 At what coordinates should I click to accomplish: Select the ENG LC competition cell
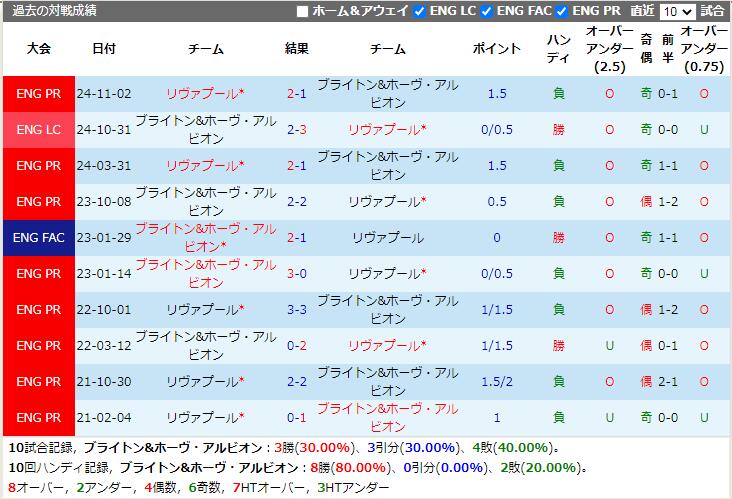(39, 130)
